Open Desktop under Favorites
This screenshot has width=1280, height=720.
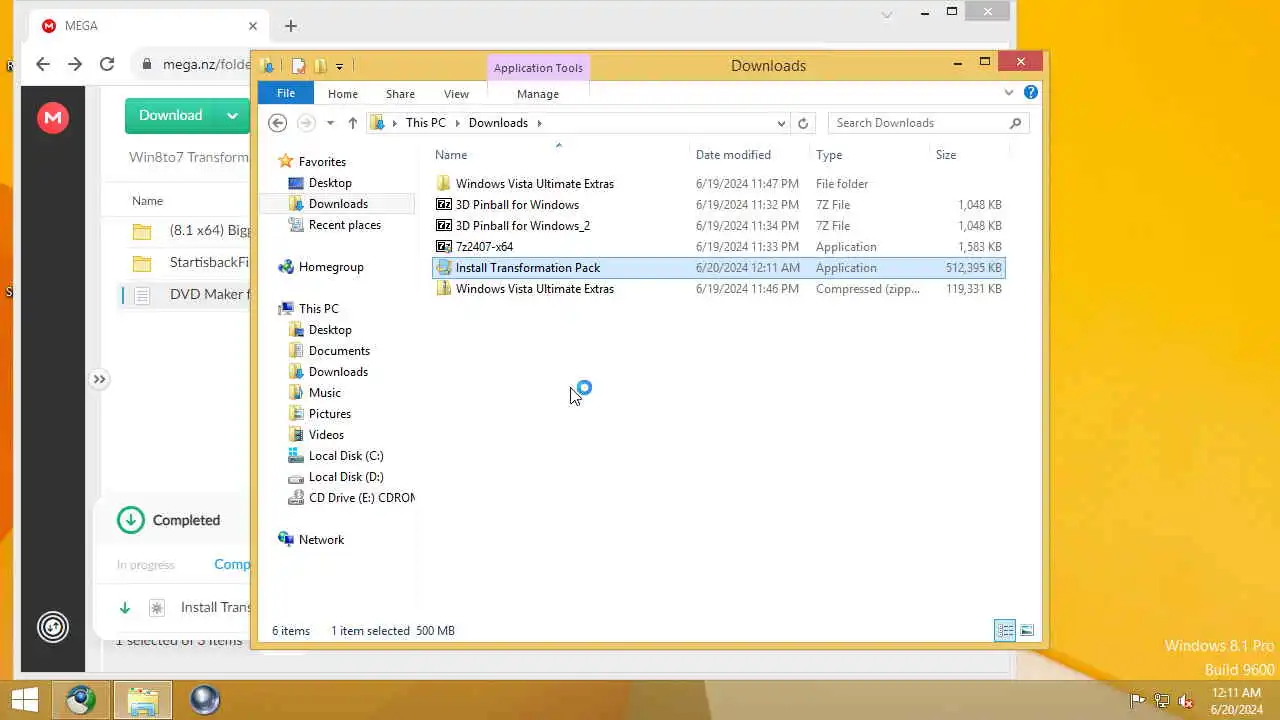tap(320, 183)
